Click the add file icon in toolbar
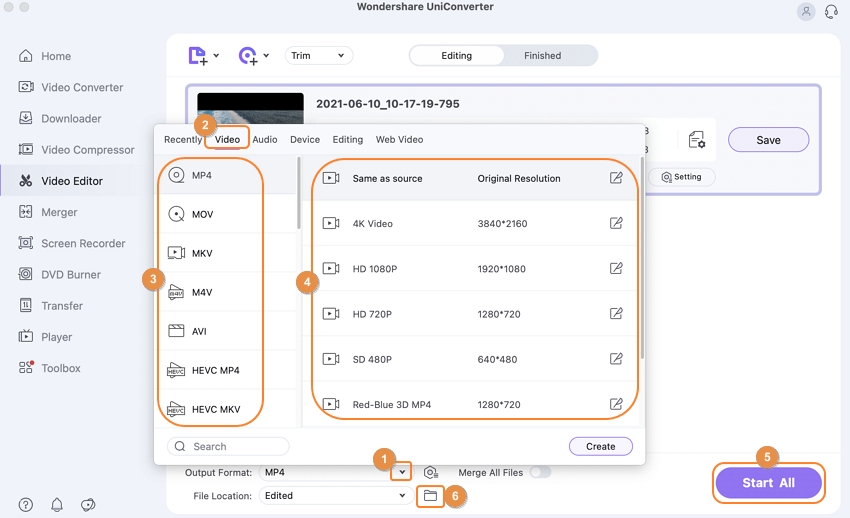 pyautogui.click(x=198, y=56)
